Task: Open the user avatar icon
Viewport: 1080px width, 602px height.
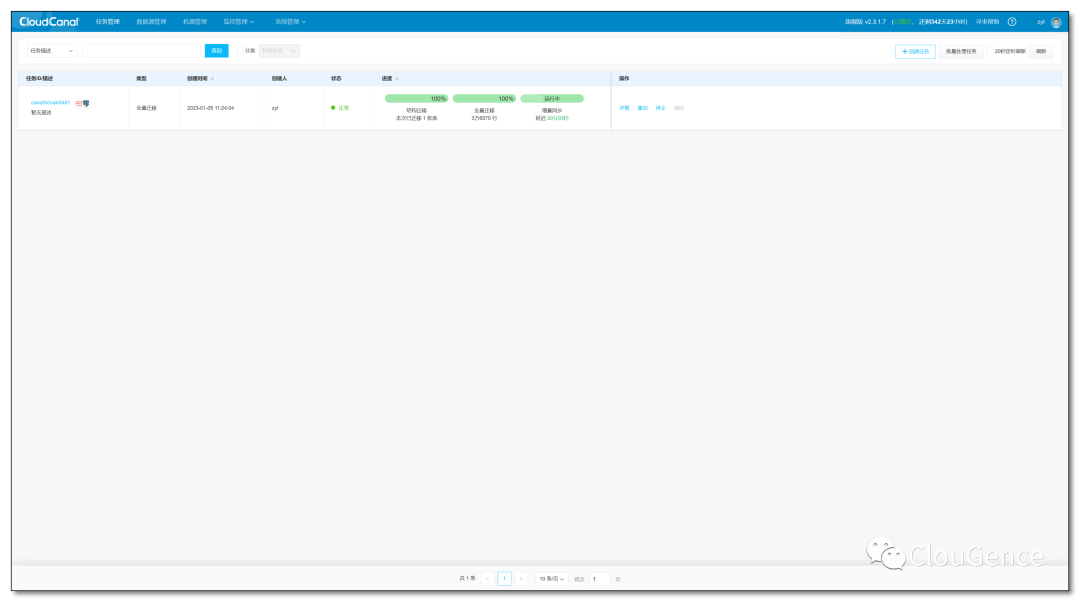Action: [1056, 22]
